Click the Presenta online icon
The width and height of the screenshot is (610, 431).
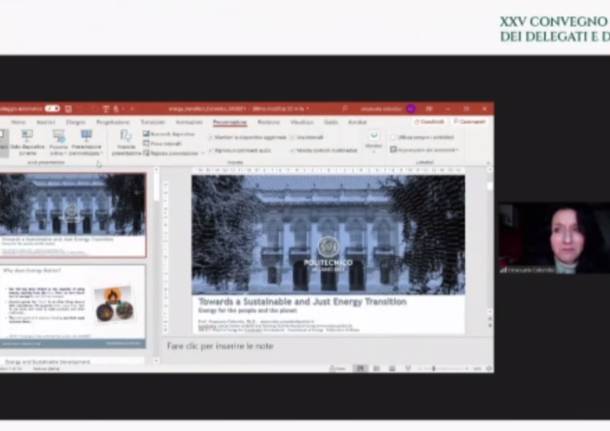[58, 139]
